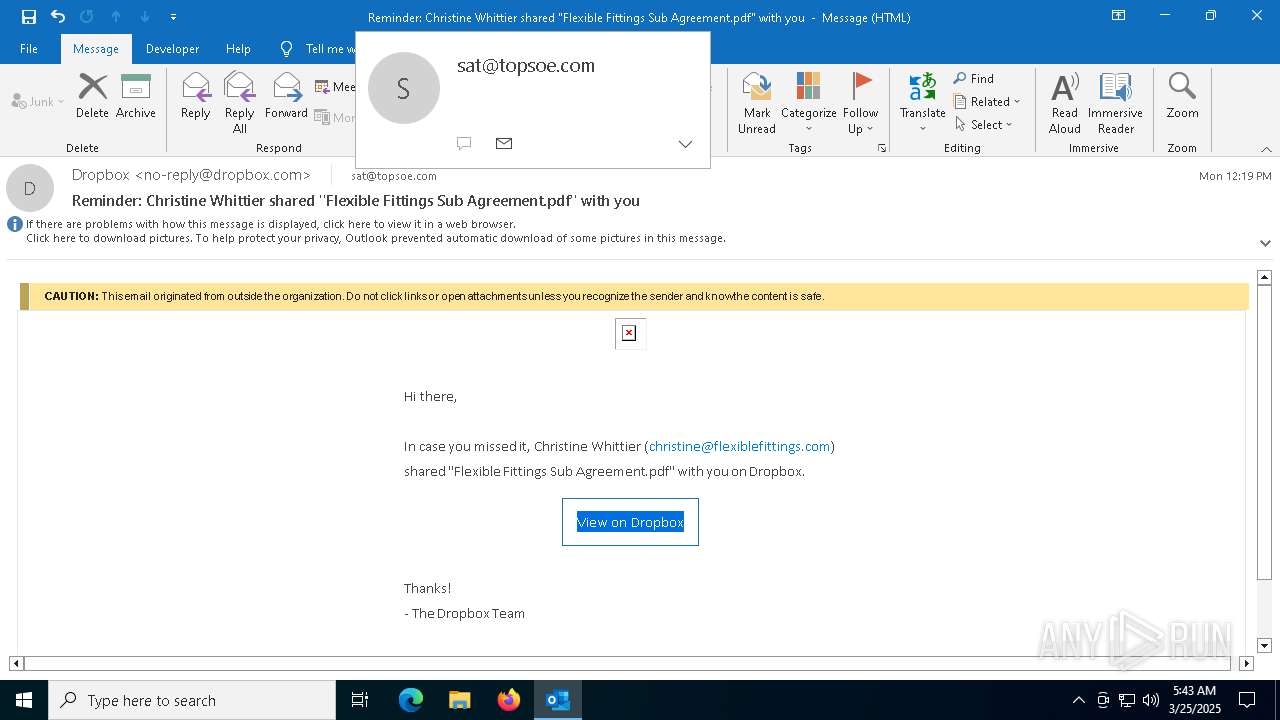Click the S avatar on contact card
Screen dimensions: 1280x720
coord(404,88)
